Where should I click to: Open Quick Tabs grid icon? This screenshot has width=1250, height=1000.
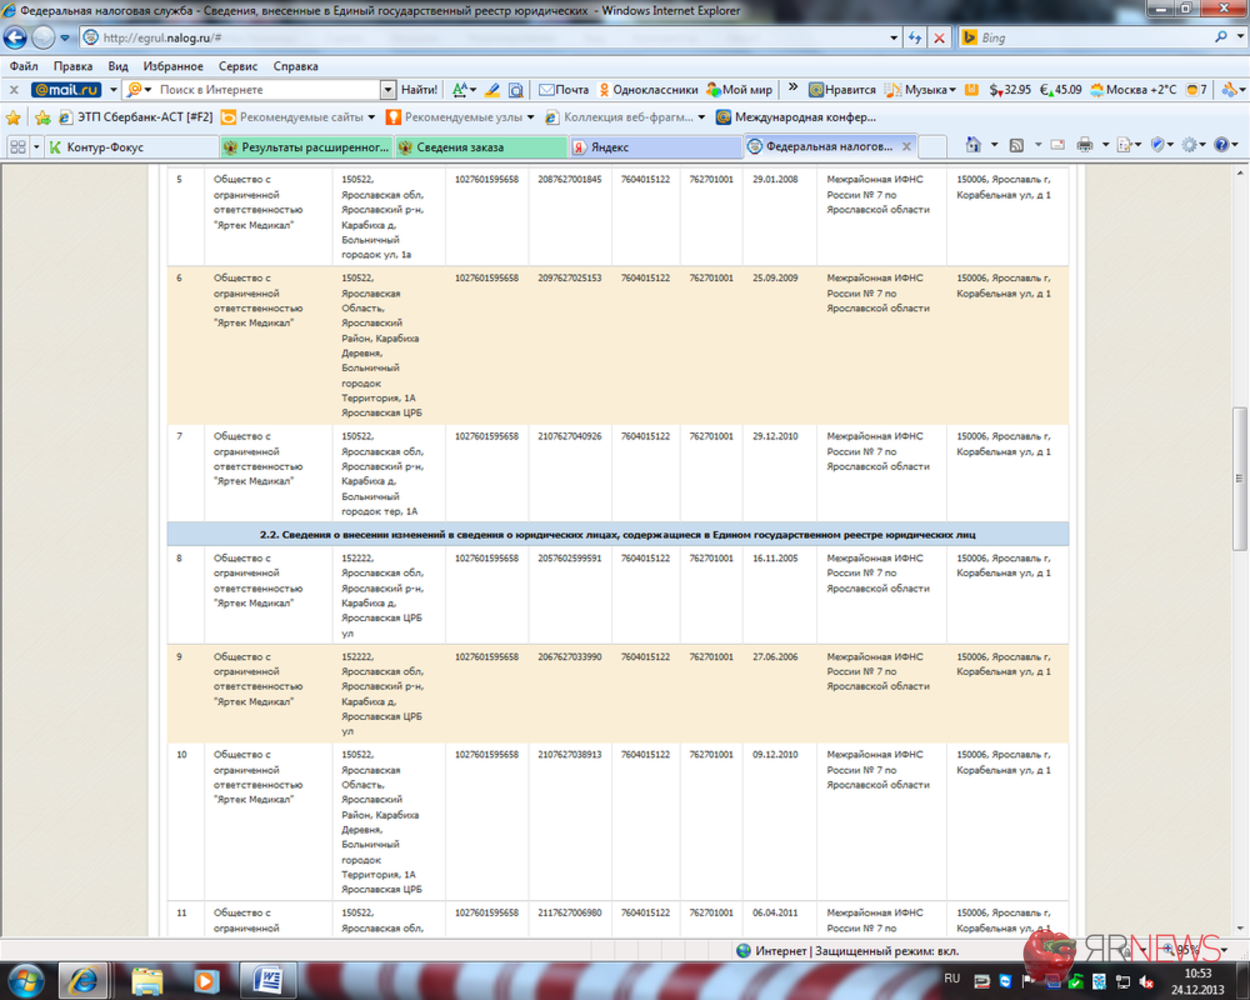click(17, 147)
